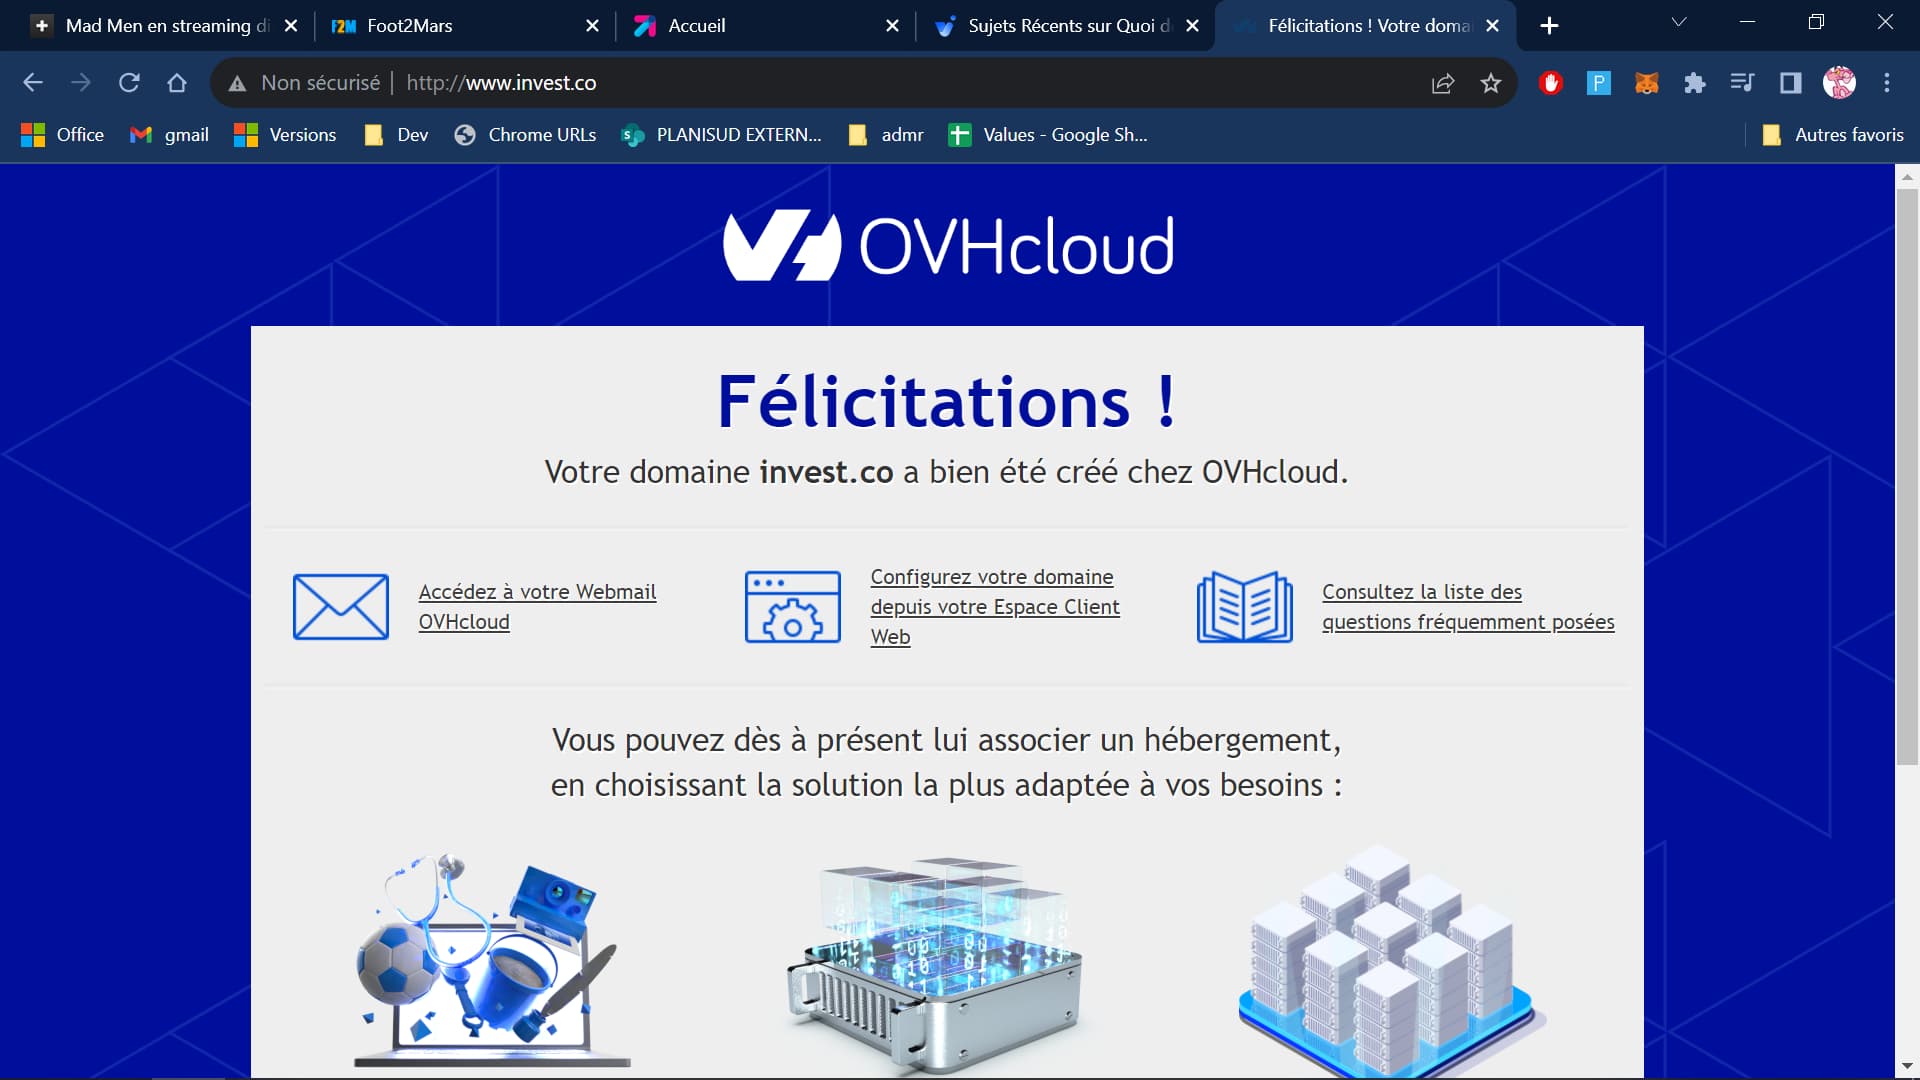Viewport: 1920px width, 1080px height.
Task: Click the Félicitations ! heading
Action: 947,402
